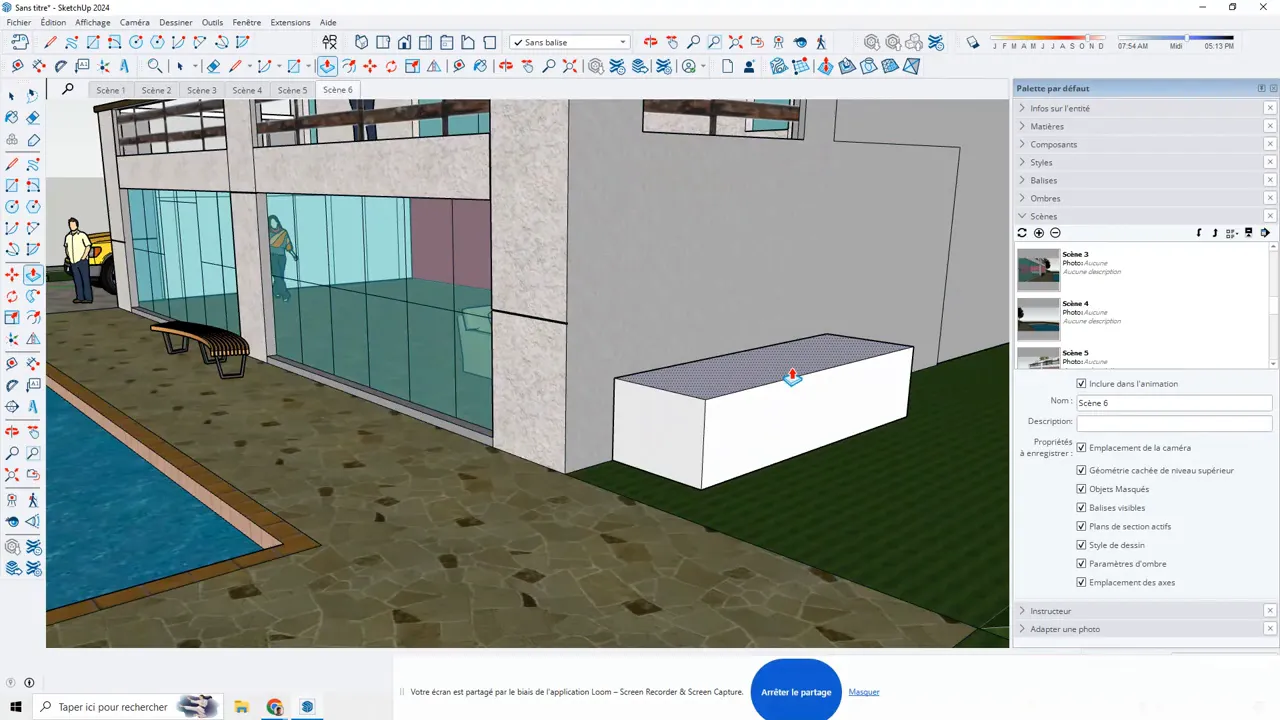Click the Masquer link
1280x720 pixels.
(863, 691)
